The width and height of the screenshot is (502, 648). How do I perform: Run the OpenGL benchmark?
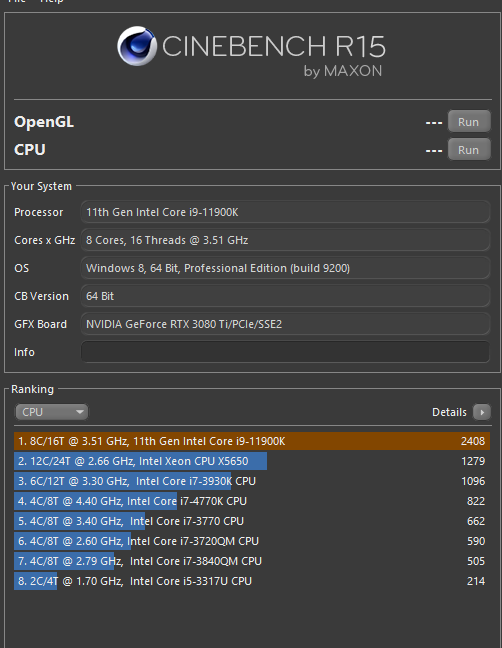469,122
